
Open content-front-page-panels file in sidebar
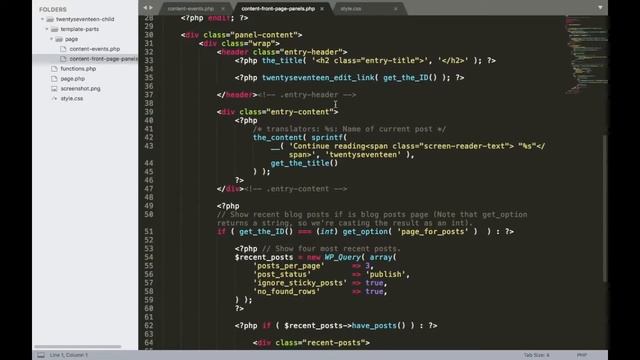coord(103,59)
